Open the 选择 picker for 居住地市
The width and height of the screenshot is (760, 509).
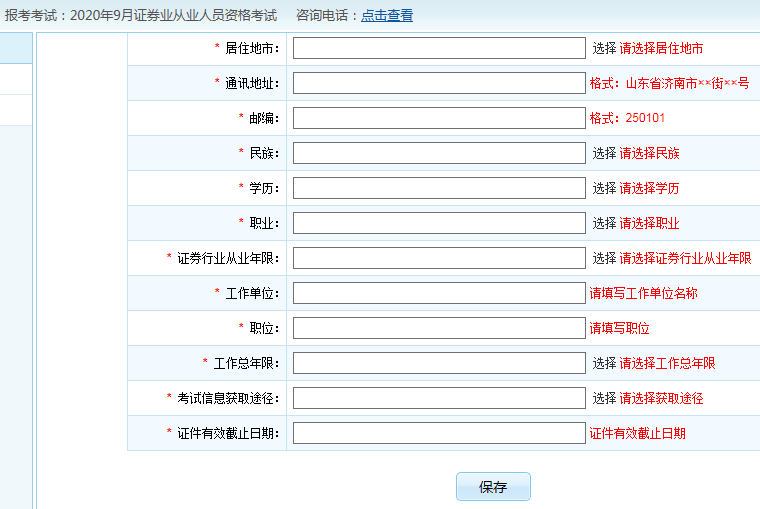coord(604,48)
